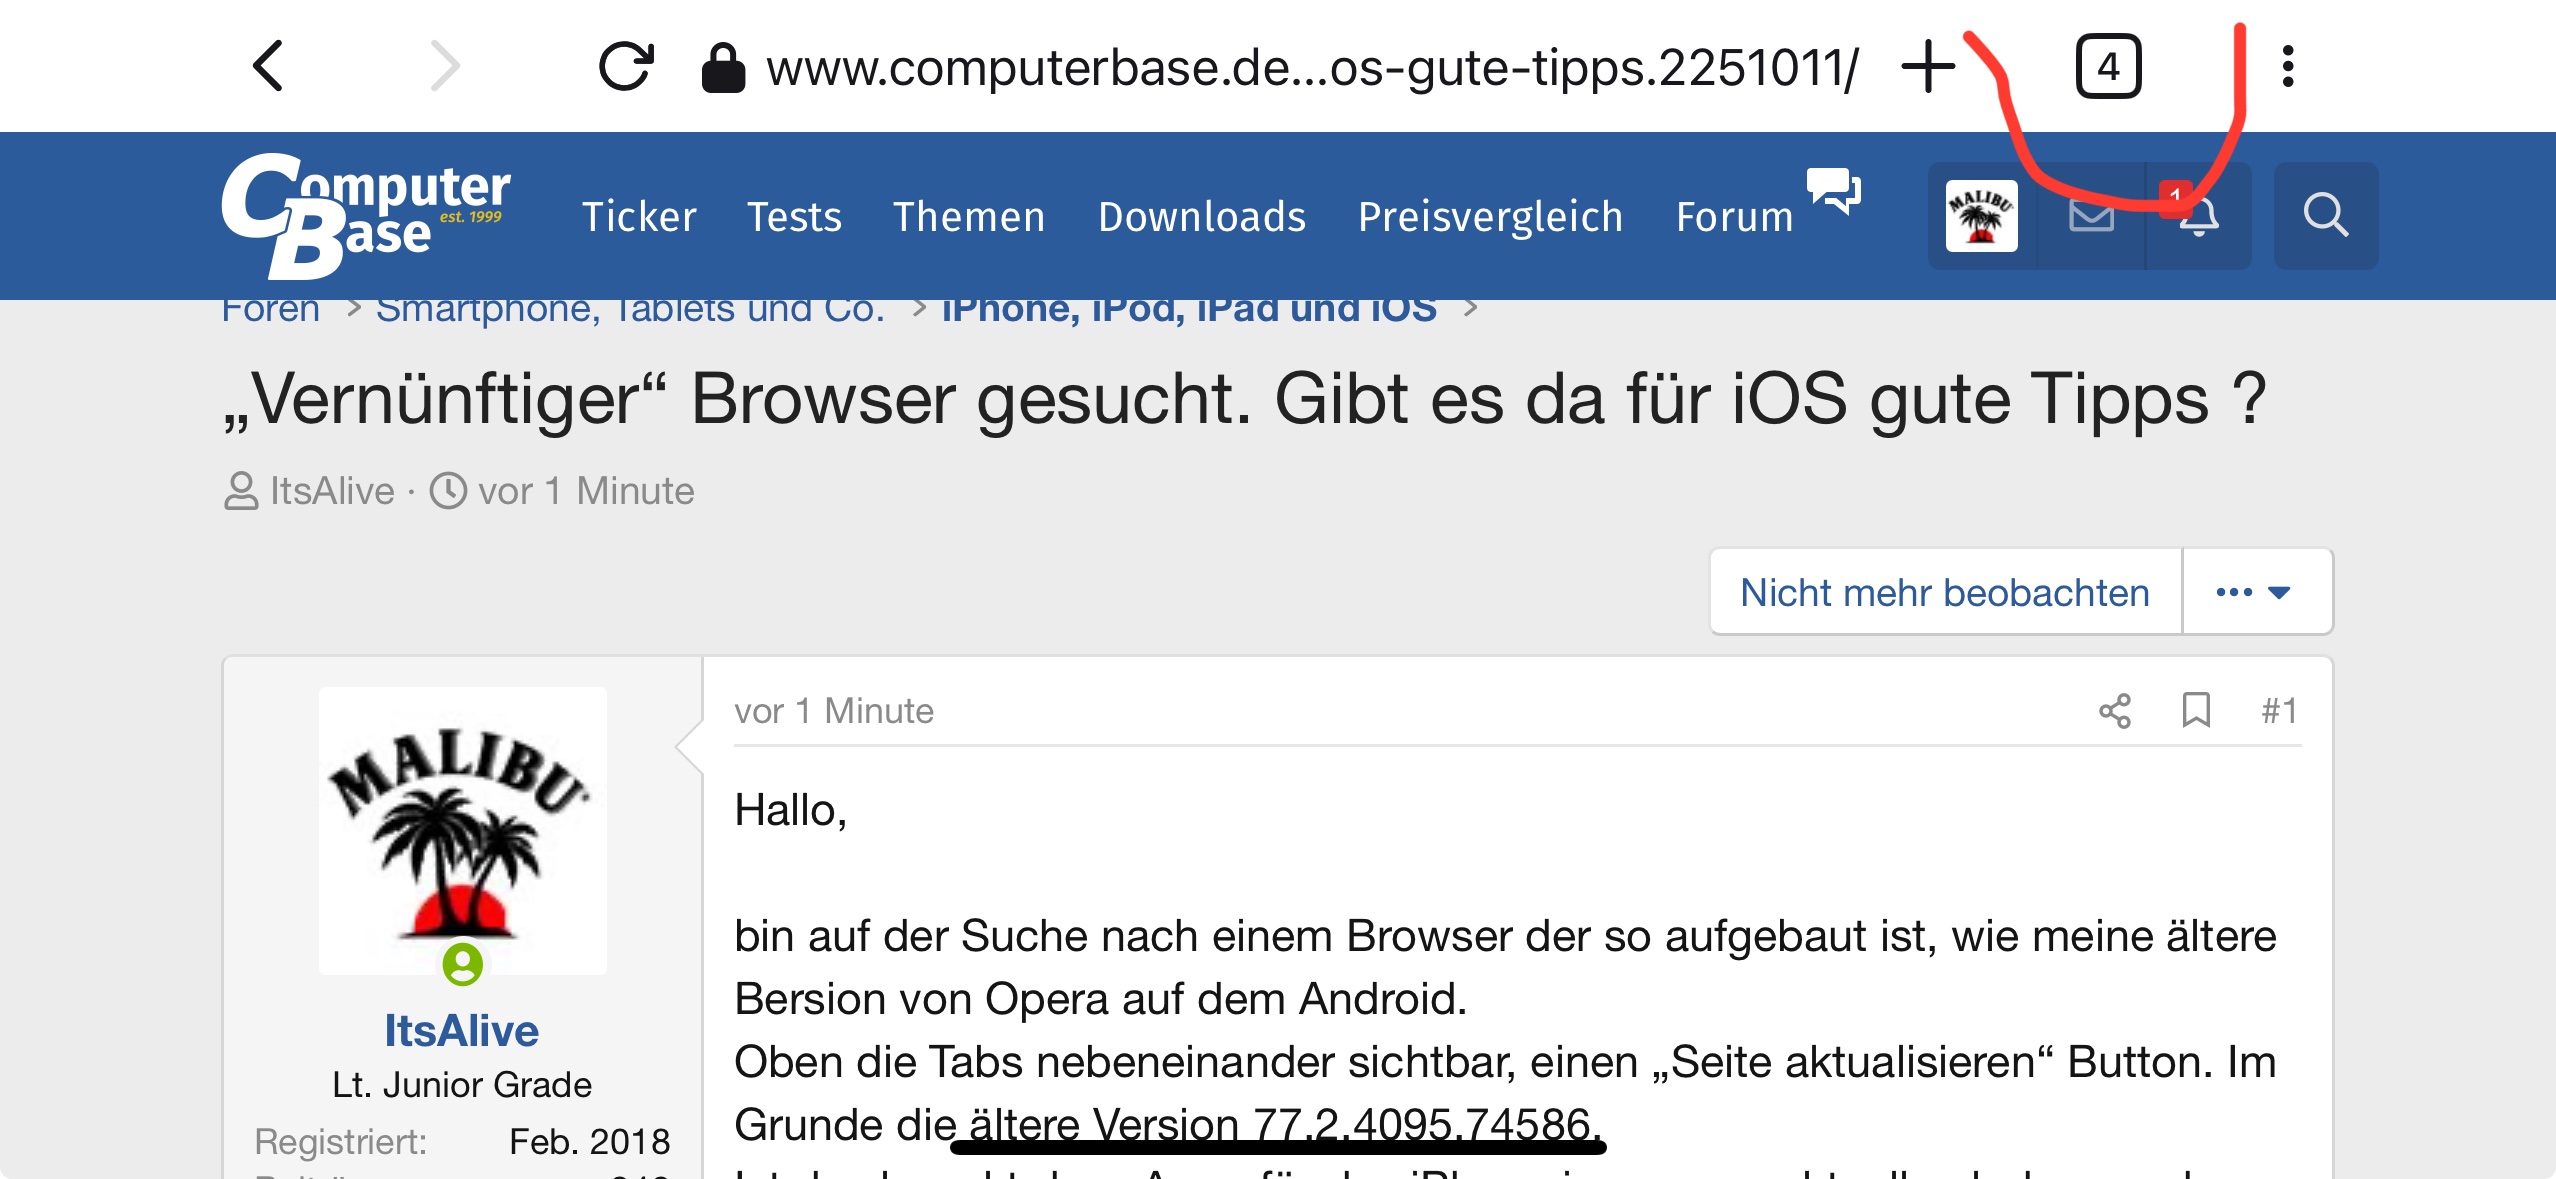The image size is (2556, 1179).
Task: Click the Malibu avatar in header
Action: (x=1981, y=215)
